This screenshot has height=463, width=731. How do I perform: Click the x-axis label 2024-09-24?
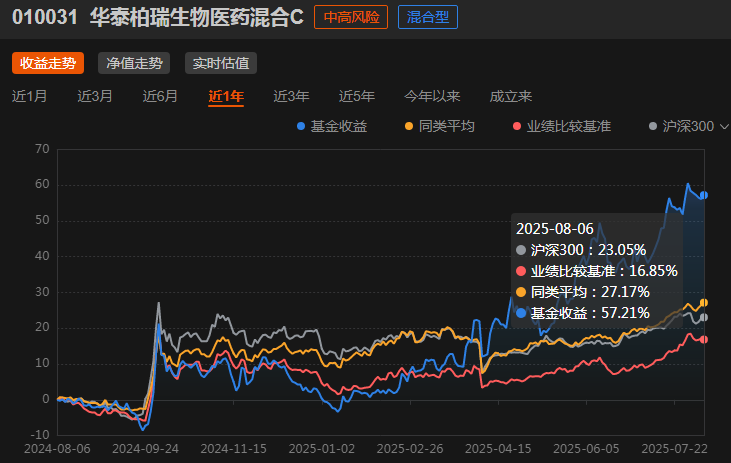point(145,449)
